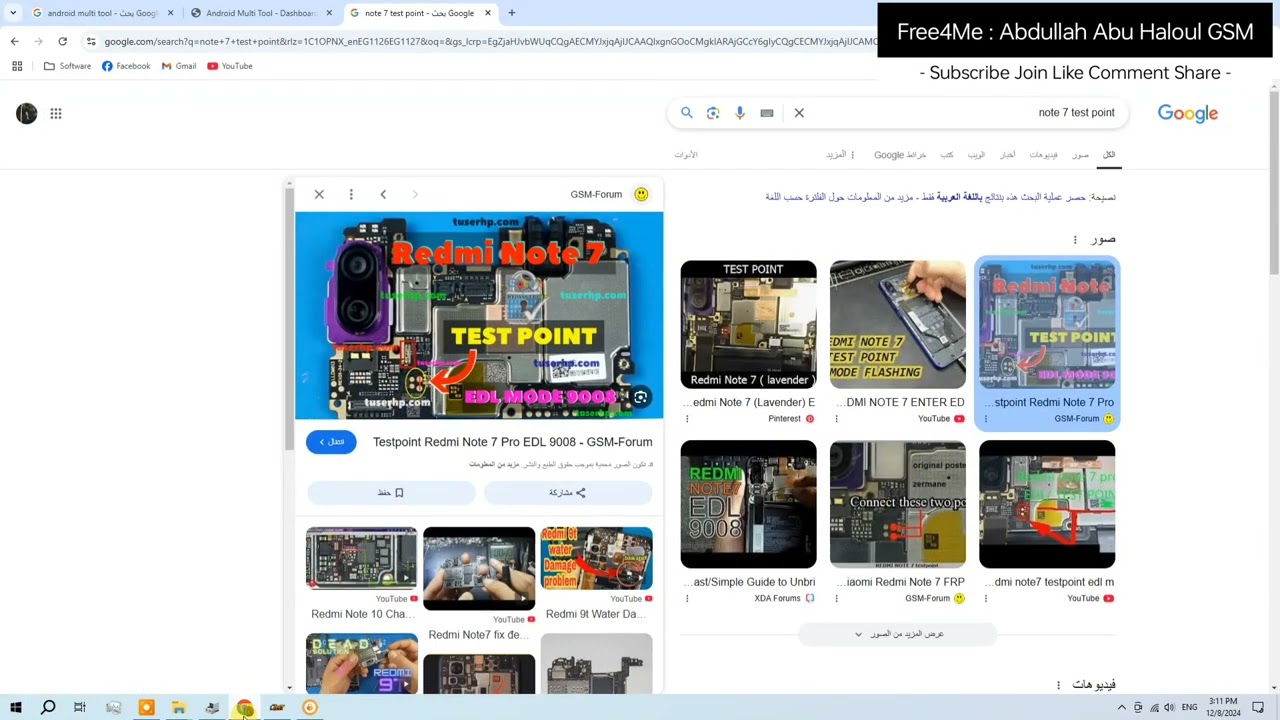The width and height of the screenshot is (1280, 720).
Task: Open Redmi Note 7 Enter EDL YouTube thumbnail
Action: coord(898,324)
